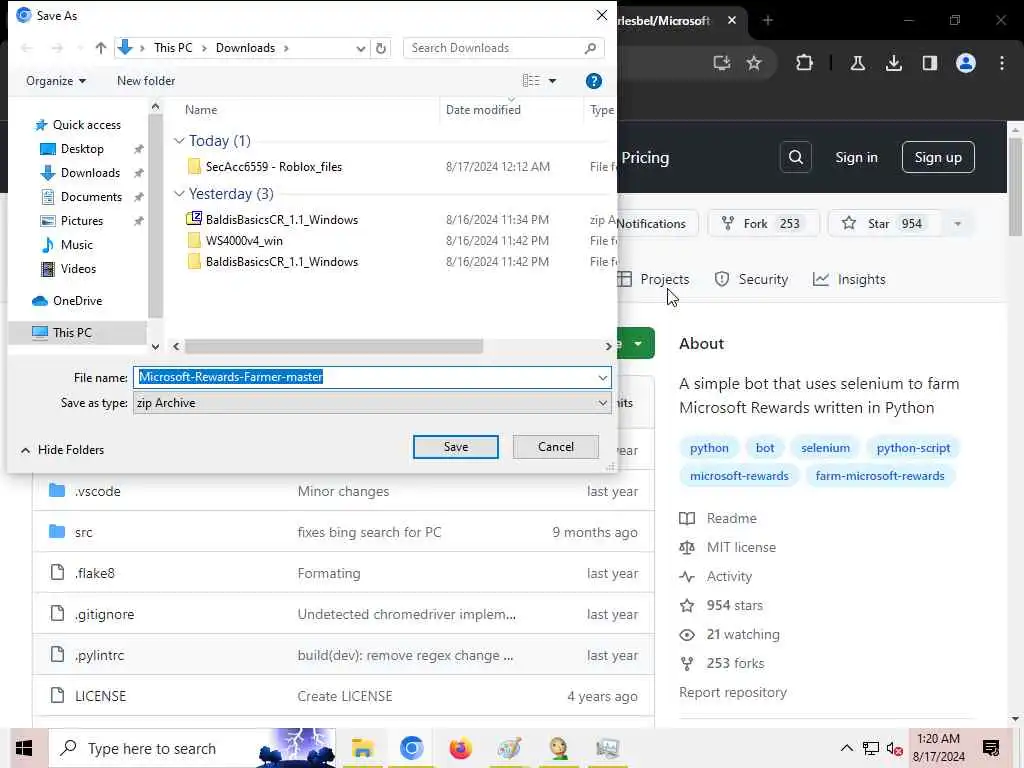The width and height of the screenshot is (1024, 768).
Task: Open a new Chrome tab
Action: coord(768,20)
